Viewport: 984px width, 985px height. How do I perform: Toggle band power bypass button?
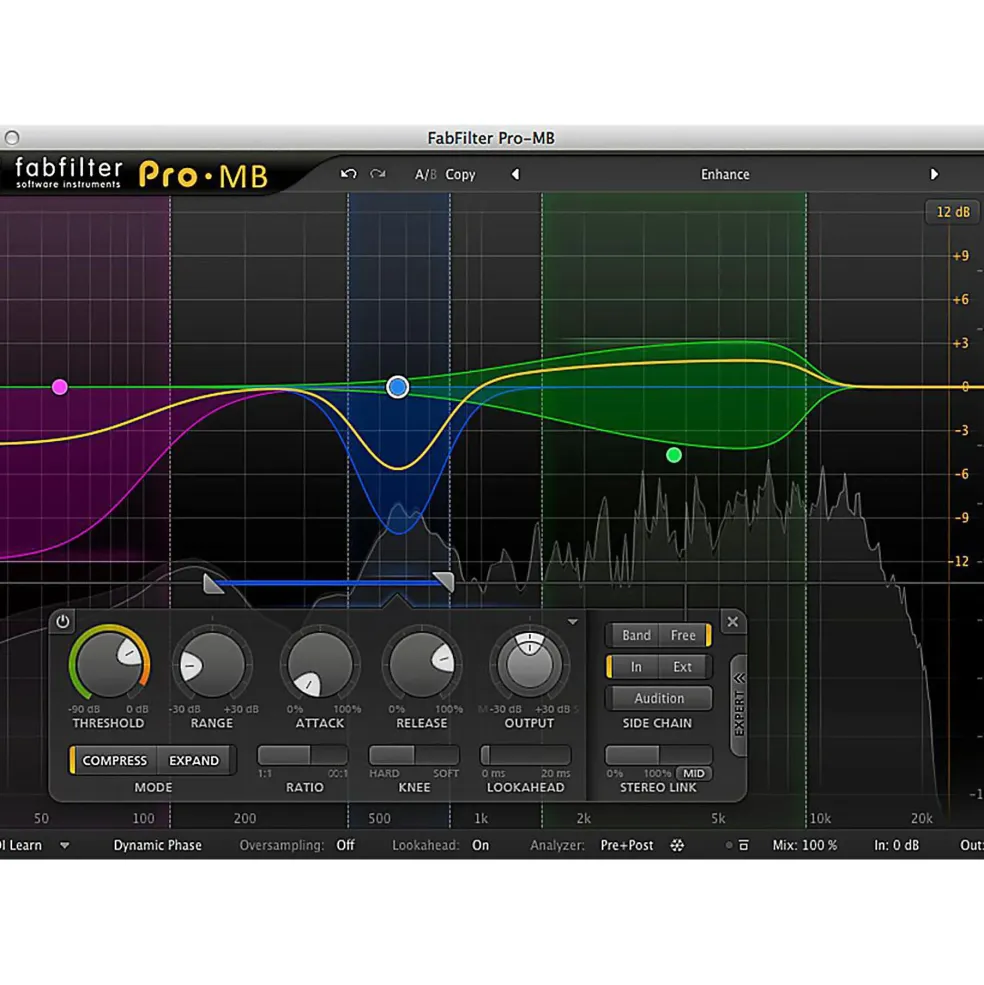tap(63, 621)
